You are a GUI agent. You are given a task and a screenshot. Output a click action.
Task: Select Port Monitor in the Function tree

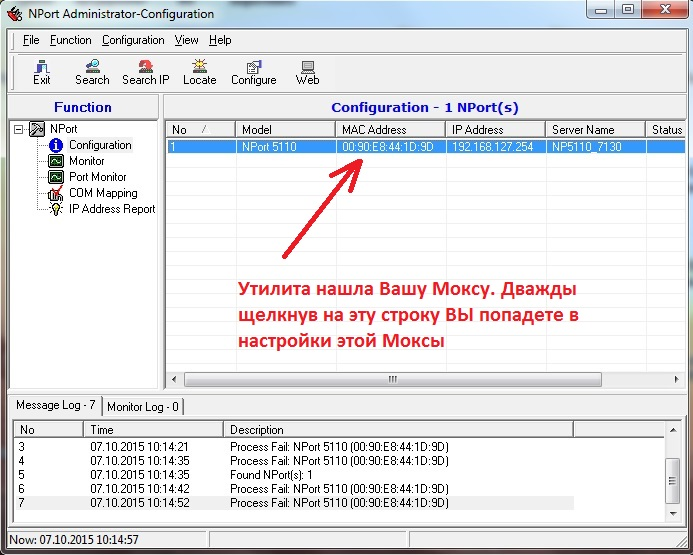[x=97, y=177]
